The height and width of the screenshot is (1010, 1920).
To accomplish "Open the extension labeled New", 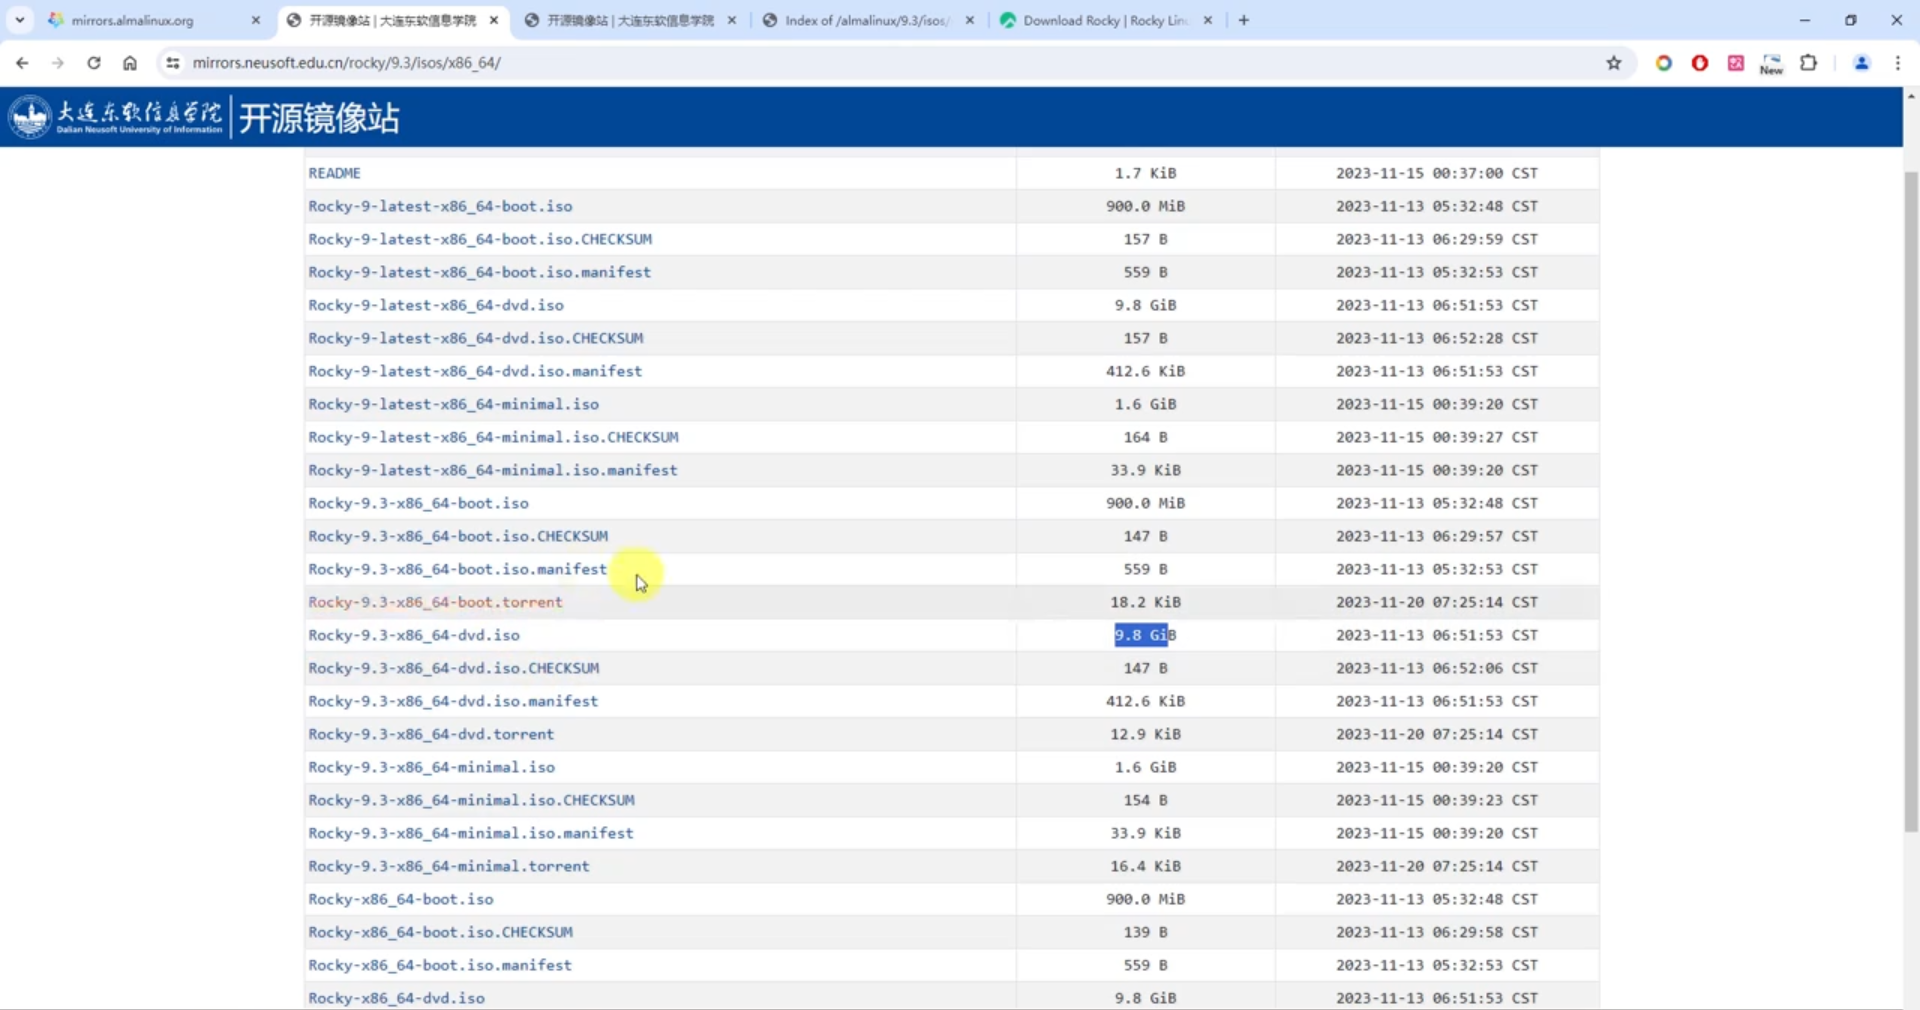I will (x=1772, y=64).
